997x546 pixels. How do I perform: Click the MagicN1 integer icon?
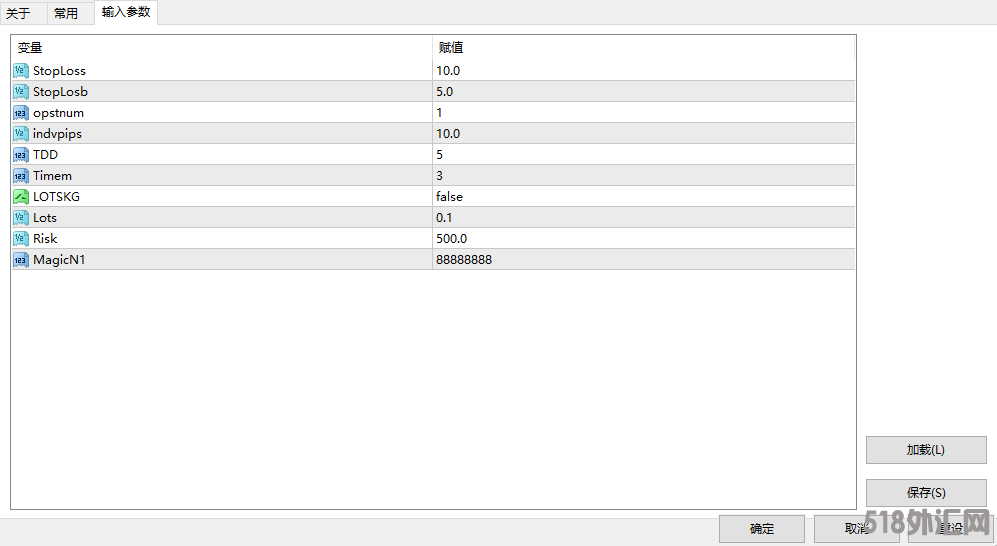[x=21, y=260]
